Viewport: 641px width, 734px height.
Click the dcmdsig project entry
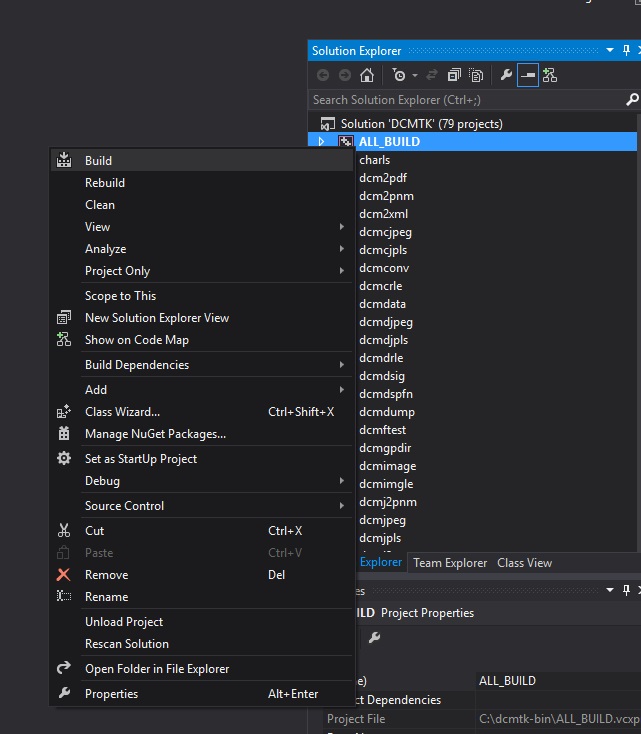382,376
